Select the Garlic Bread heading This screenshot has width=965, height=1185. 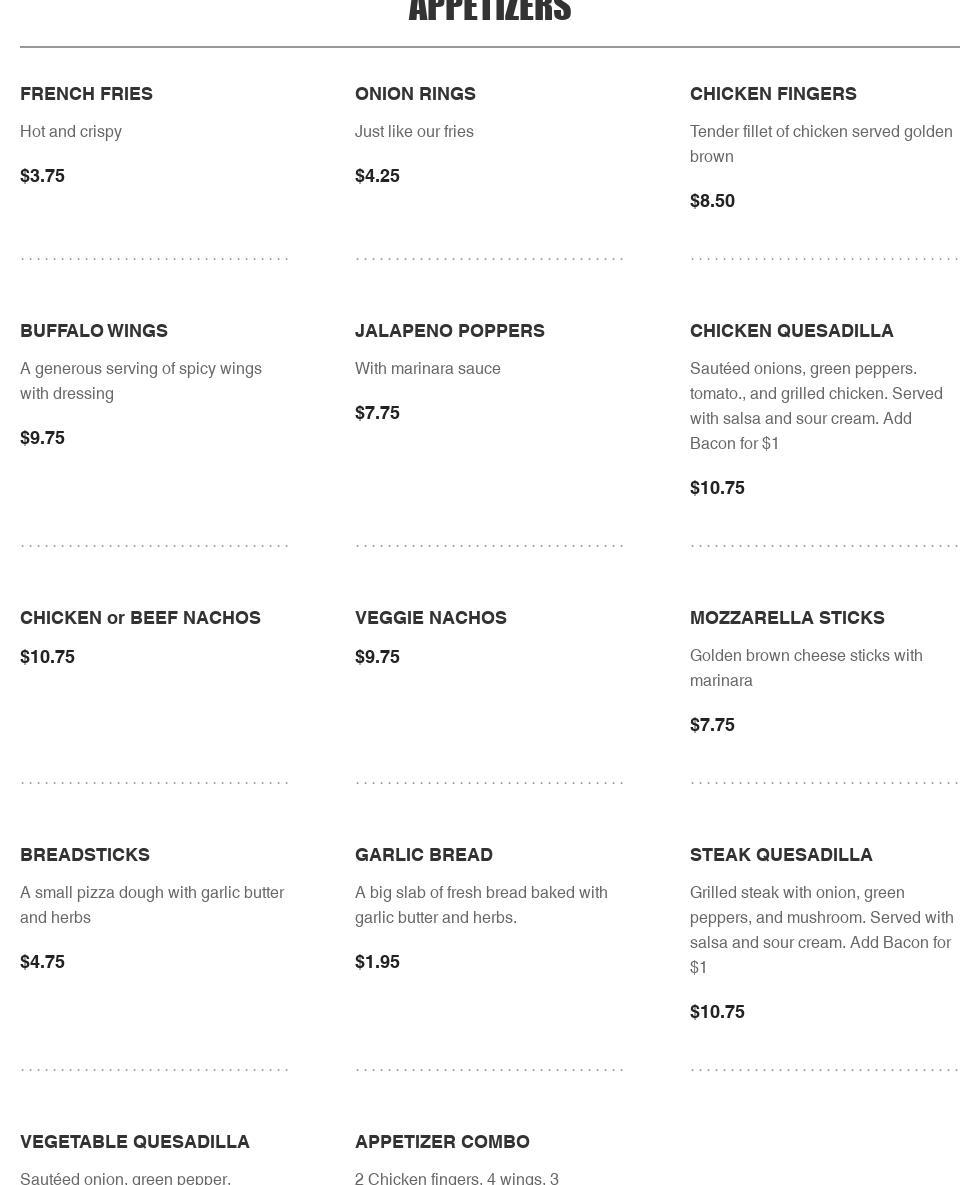click(x=423, y=855)
